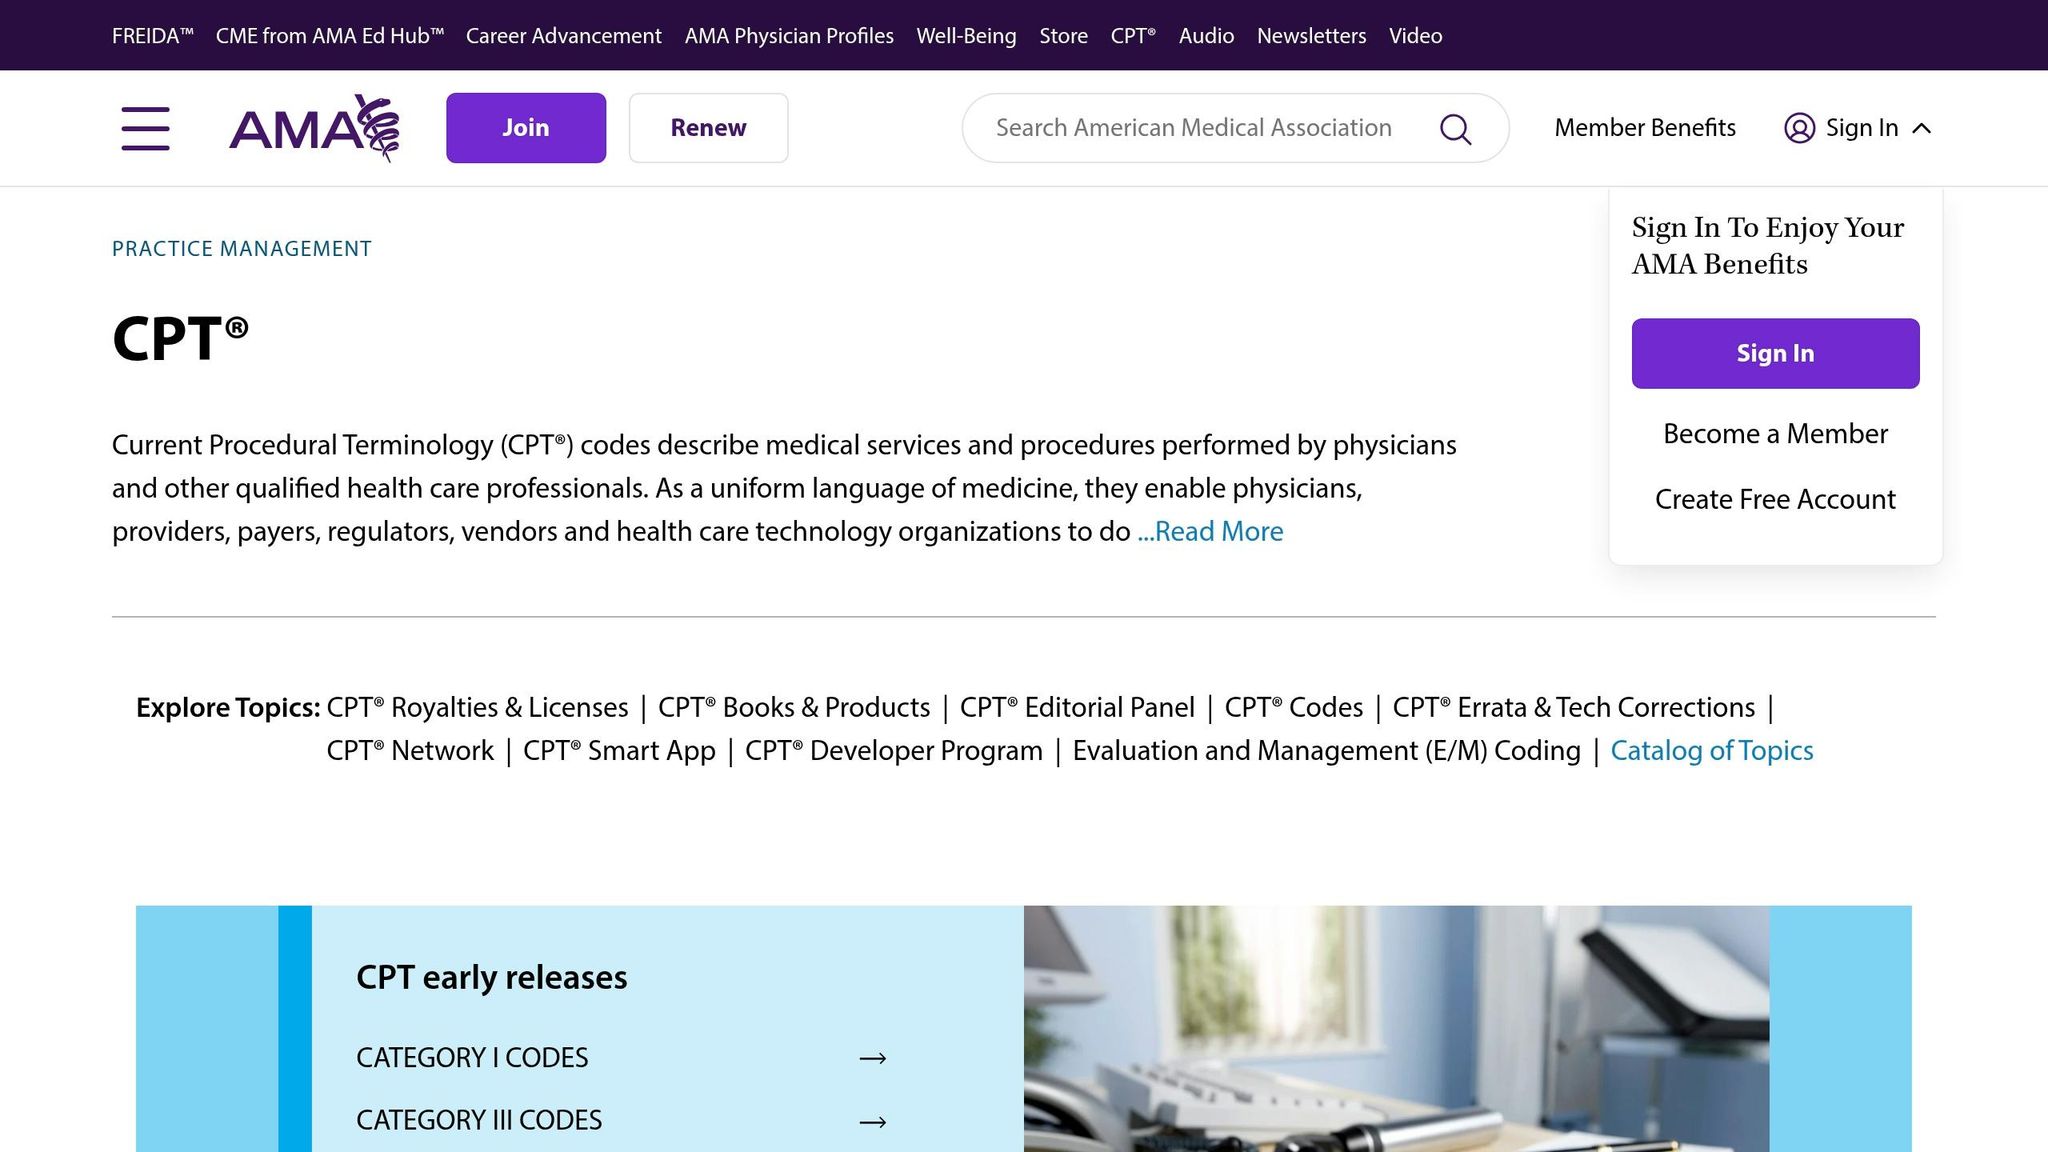Click the CPT early releases heading
Screen dimensions: 2048x1152
[491, 977]
